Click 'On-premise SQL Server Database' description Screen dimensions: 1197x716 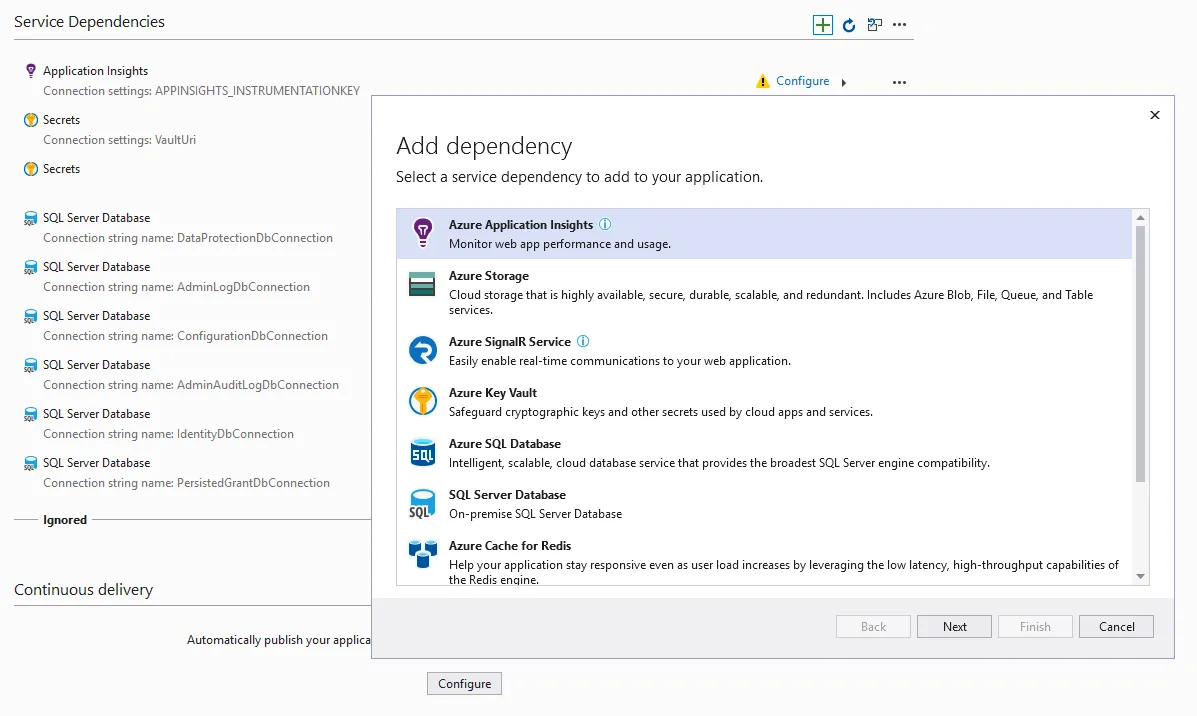click(535, 514)
